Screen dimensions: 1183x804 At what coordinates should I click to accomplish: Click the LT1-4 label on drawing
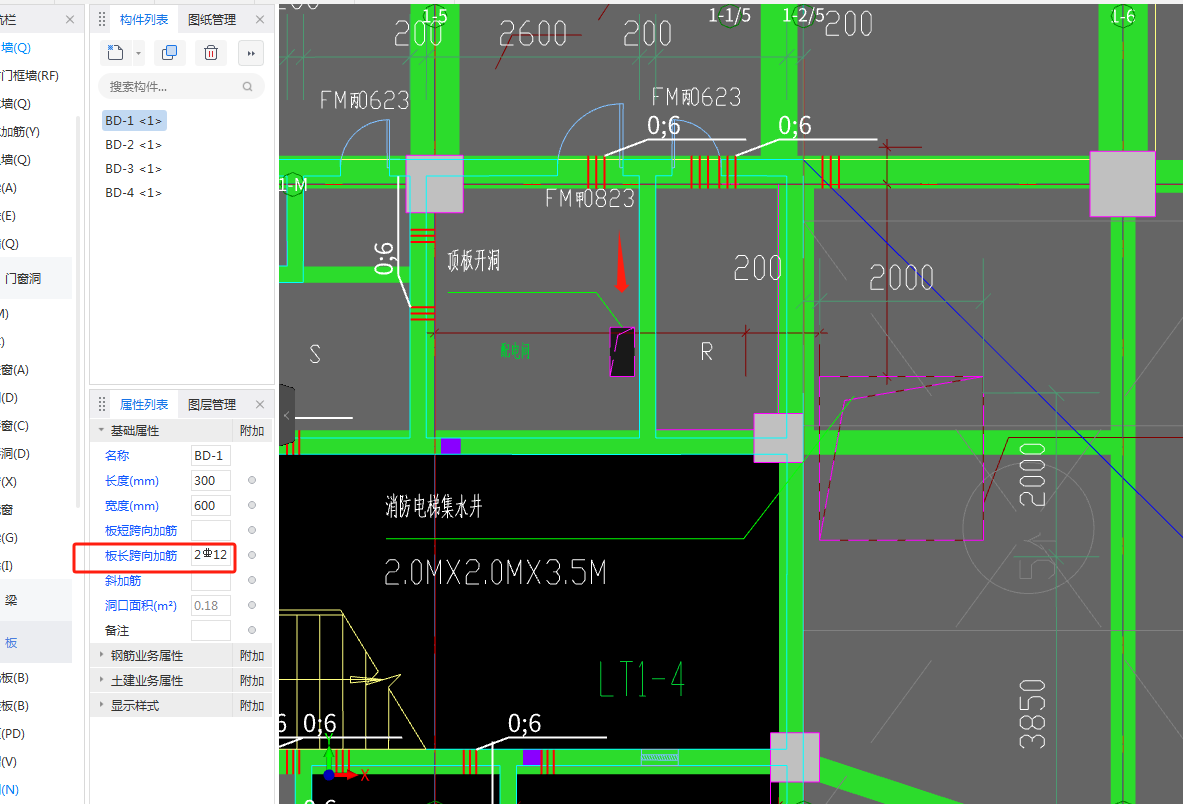(642, 680)
